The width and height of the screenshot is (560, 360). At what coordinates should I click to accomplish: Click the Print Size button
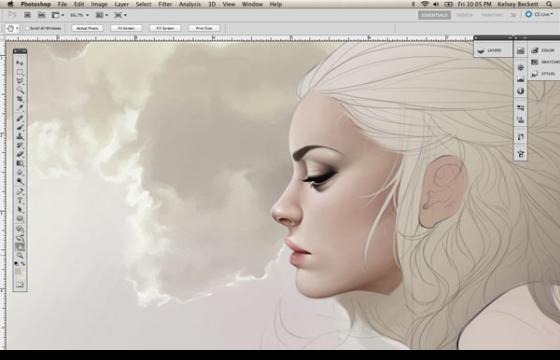pyautogui.click(x=204, y=28)
